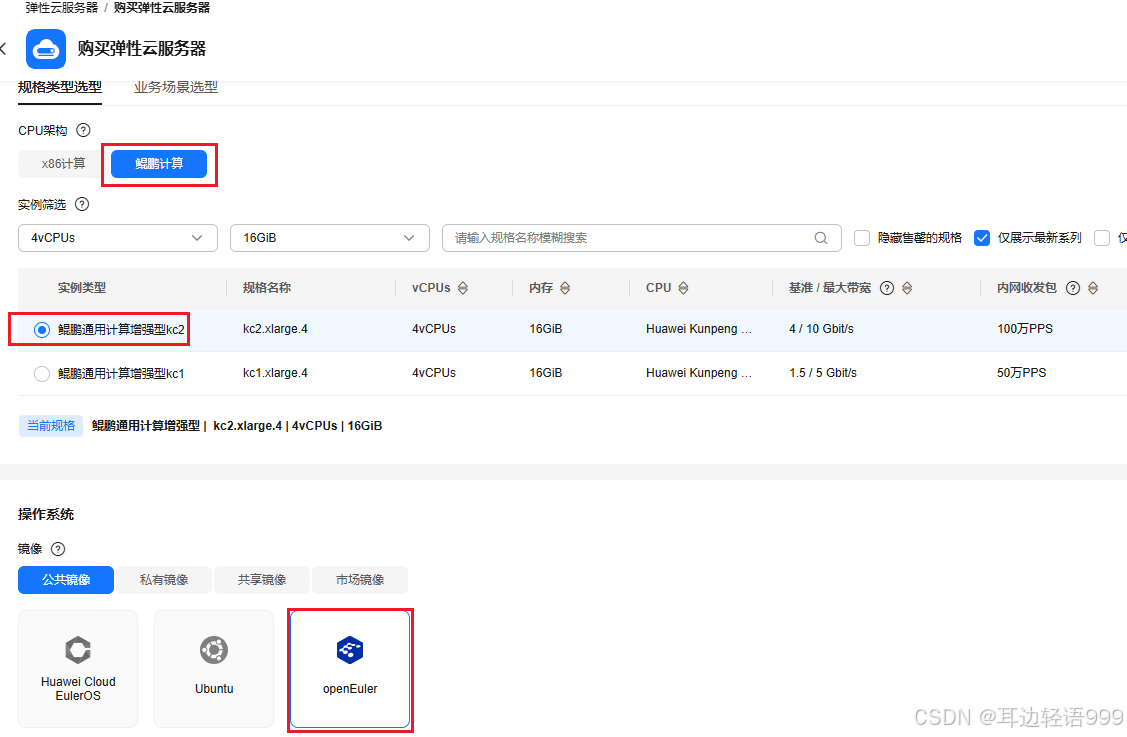Sort by CPU column sort icon
This screenshot has height=737, width=1127.
[683, 288]
